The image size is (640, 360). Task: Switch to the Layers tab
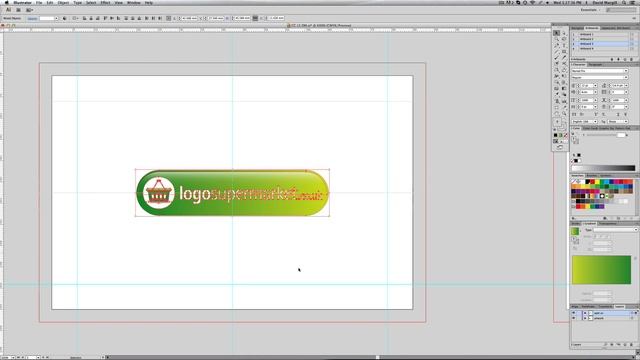pos(619,307)
